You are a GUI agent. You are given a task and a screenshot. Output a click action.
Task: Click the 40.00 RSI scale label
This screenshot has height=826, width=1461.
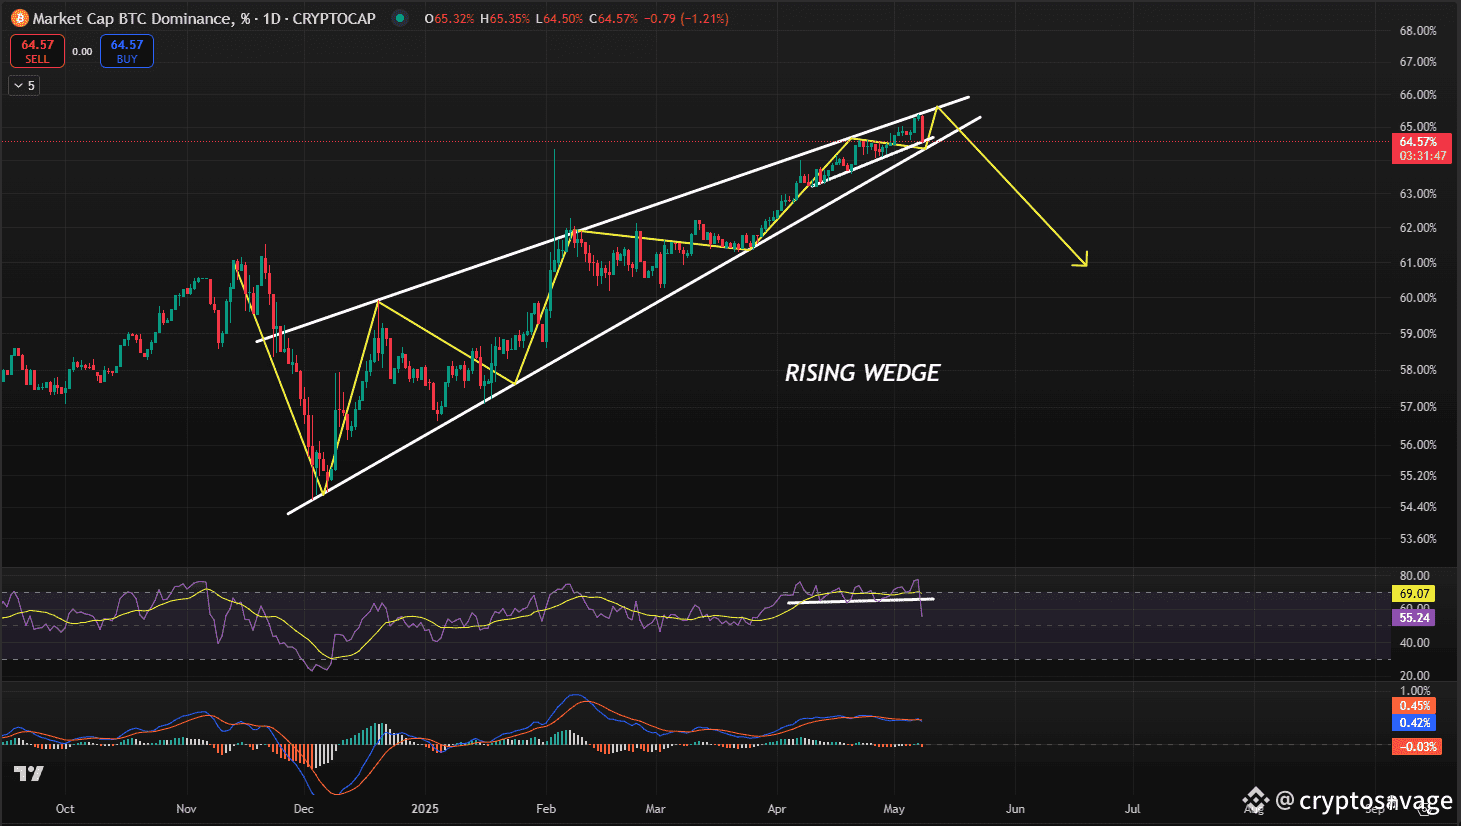click(1415, 643)
